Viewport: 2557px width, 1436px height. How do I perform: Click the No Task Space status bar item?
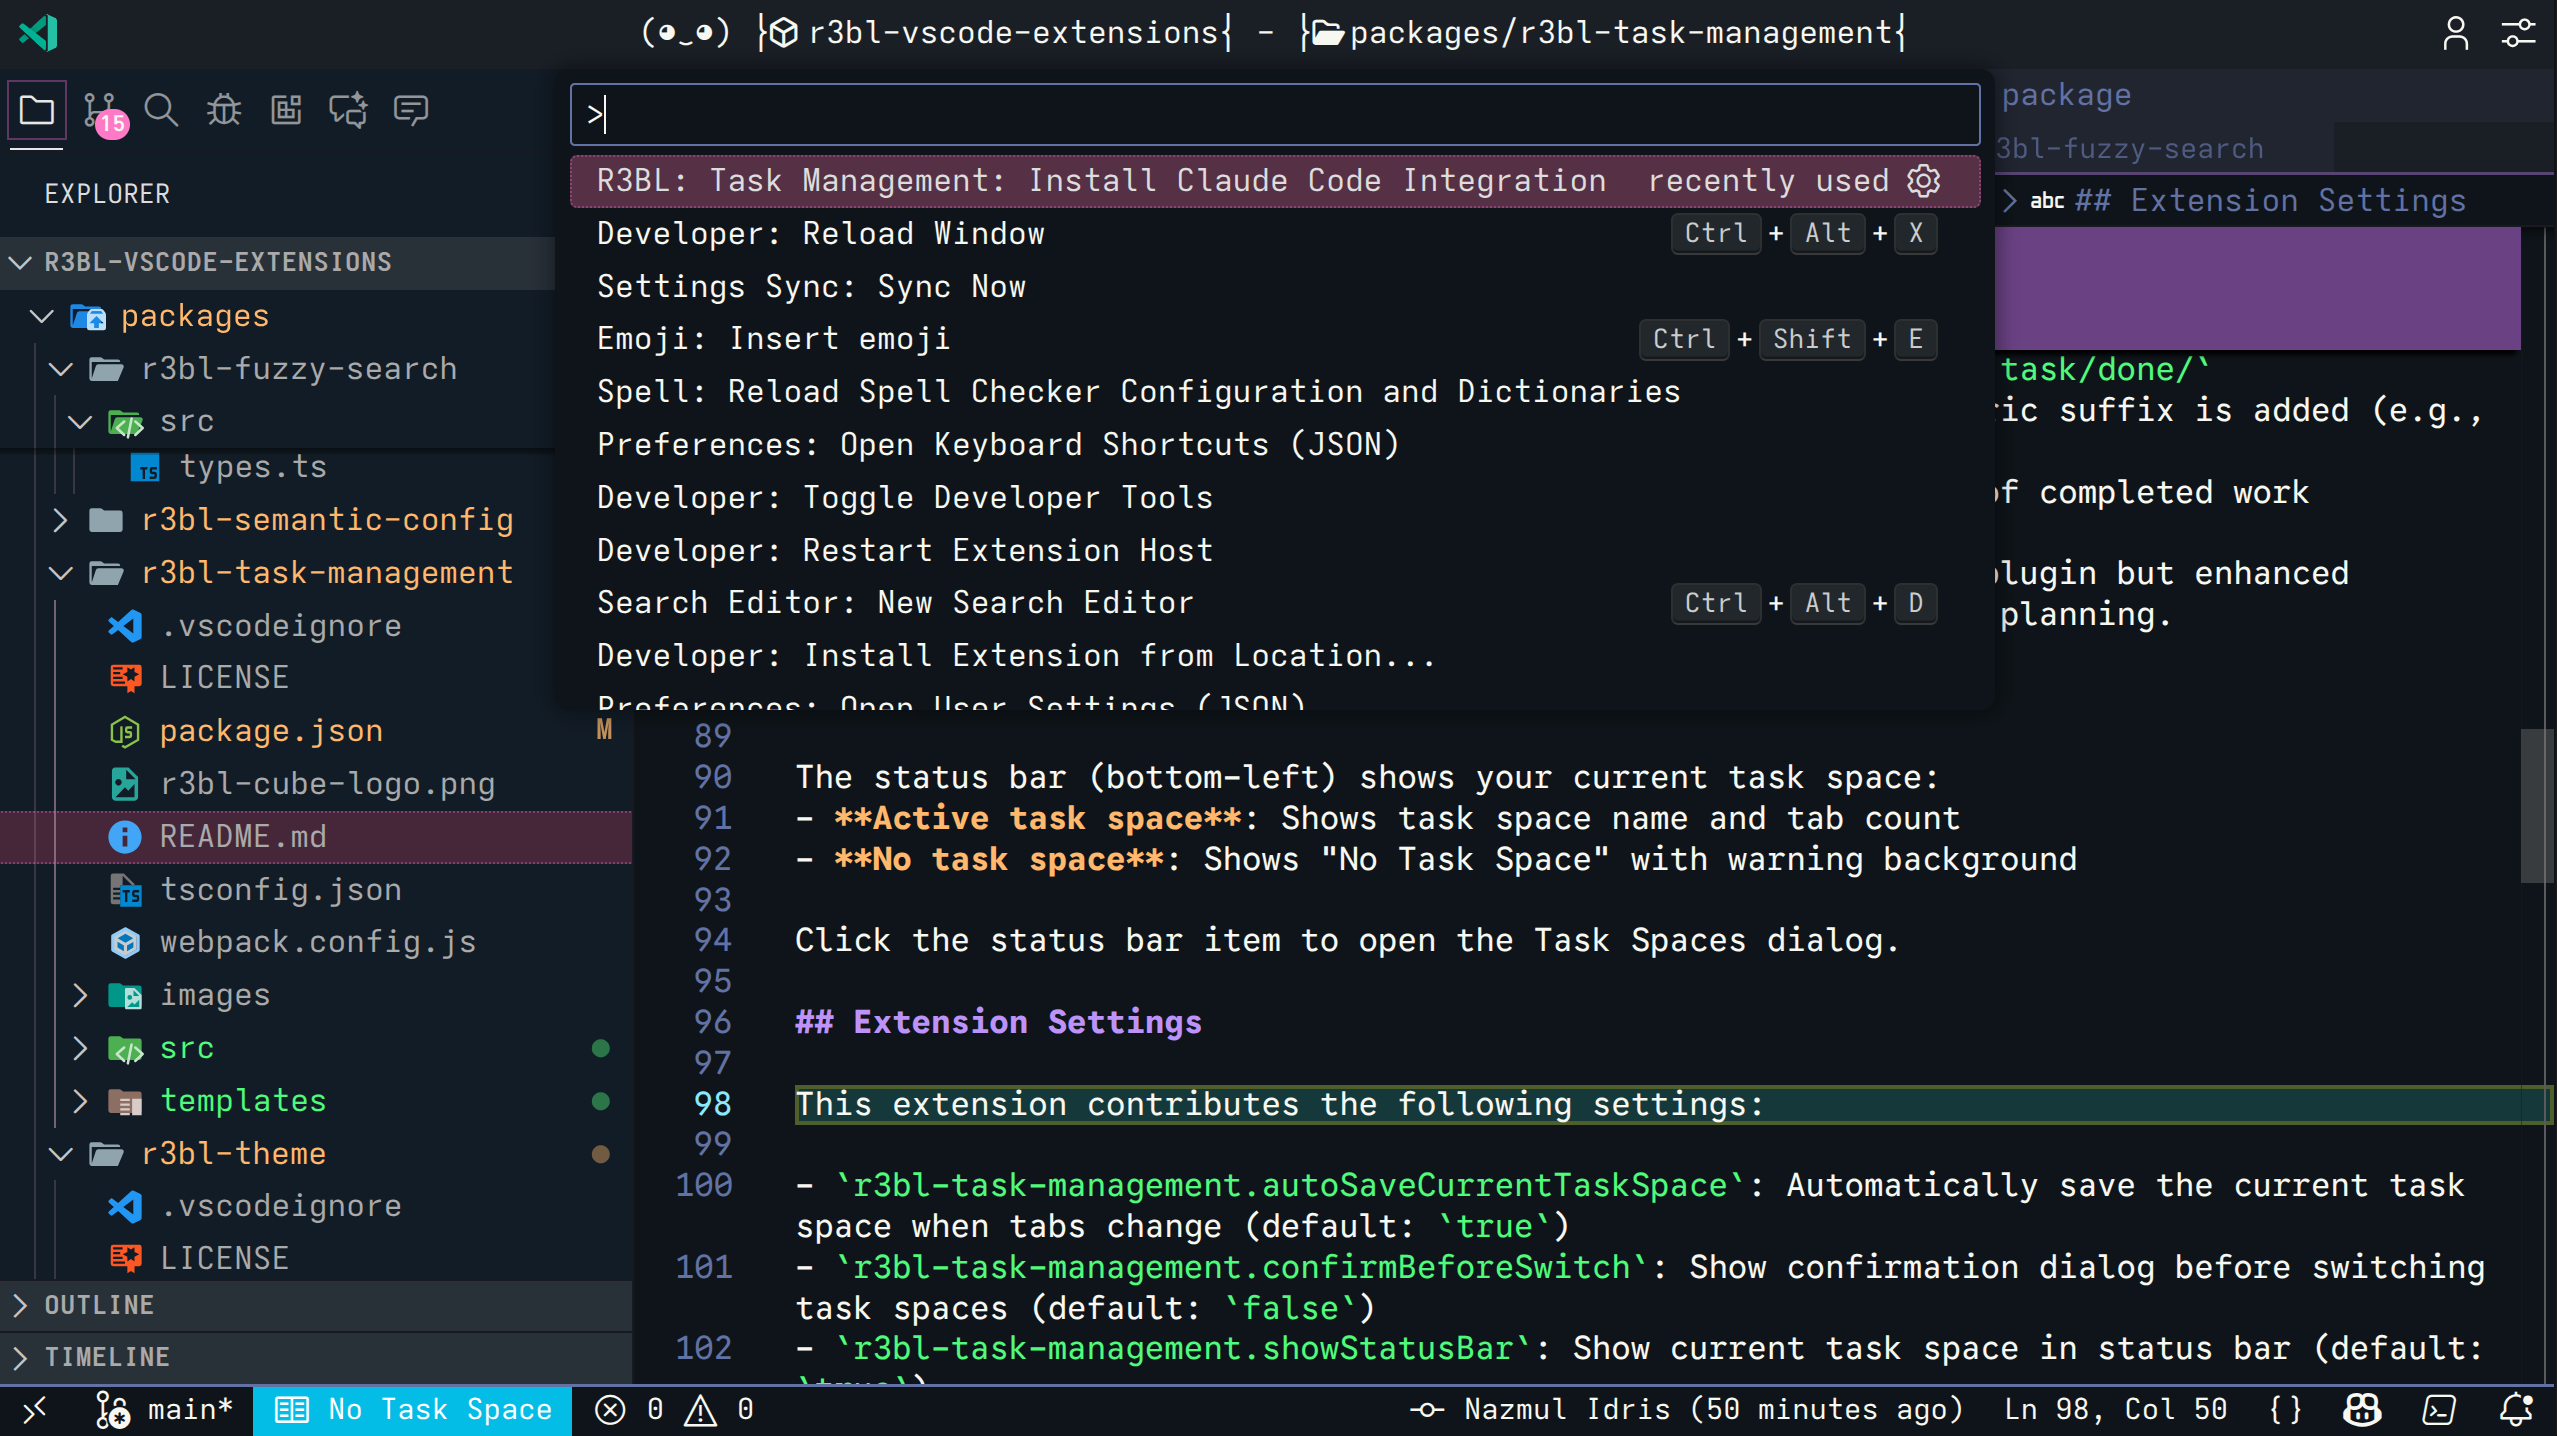click(411, 1410)
